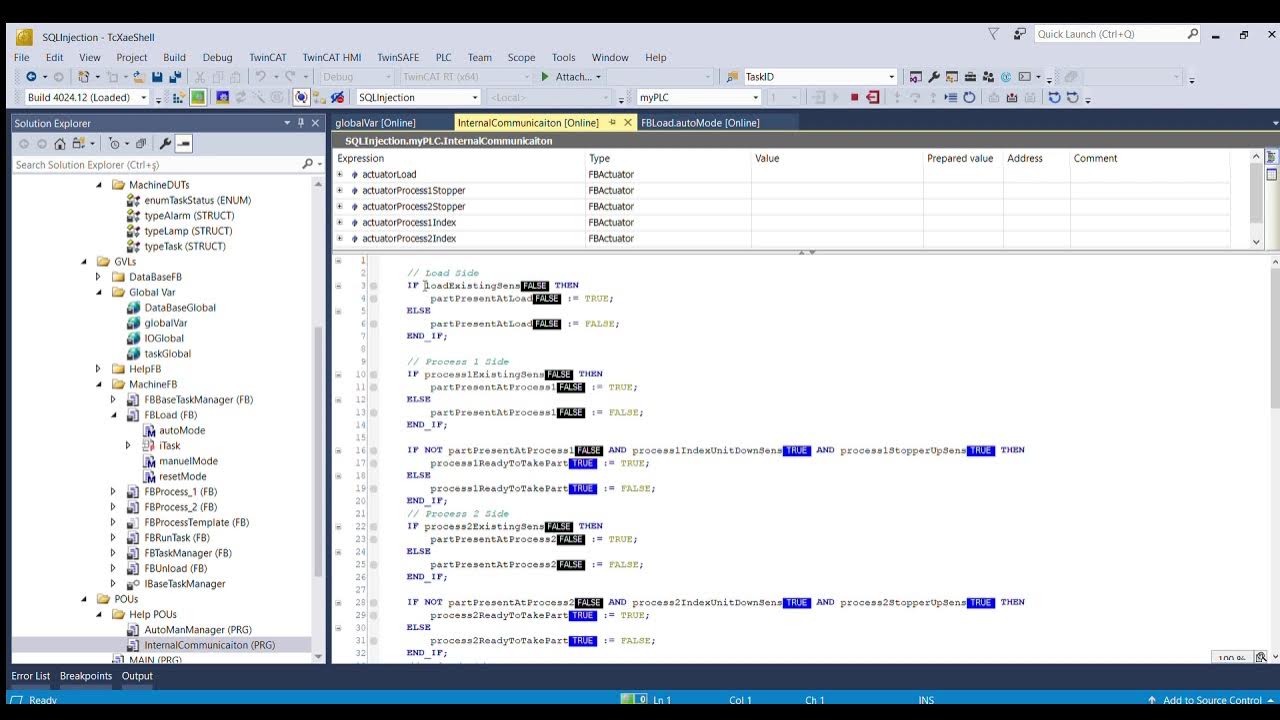The image size is (1280, 720).
Task: Toggle the breakpoint marker on line 10
Action: 373,375
